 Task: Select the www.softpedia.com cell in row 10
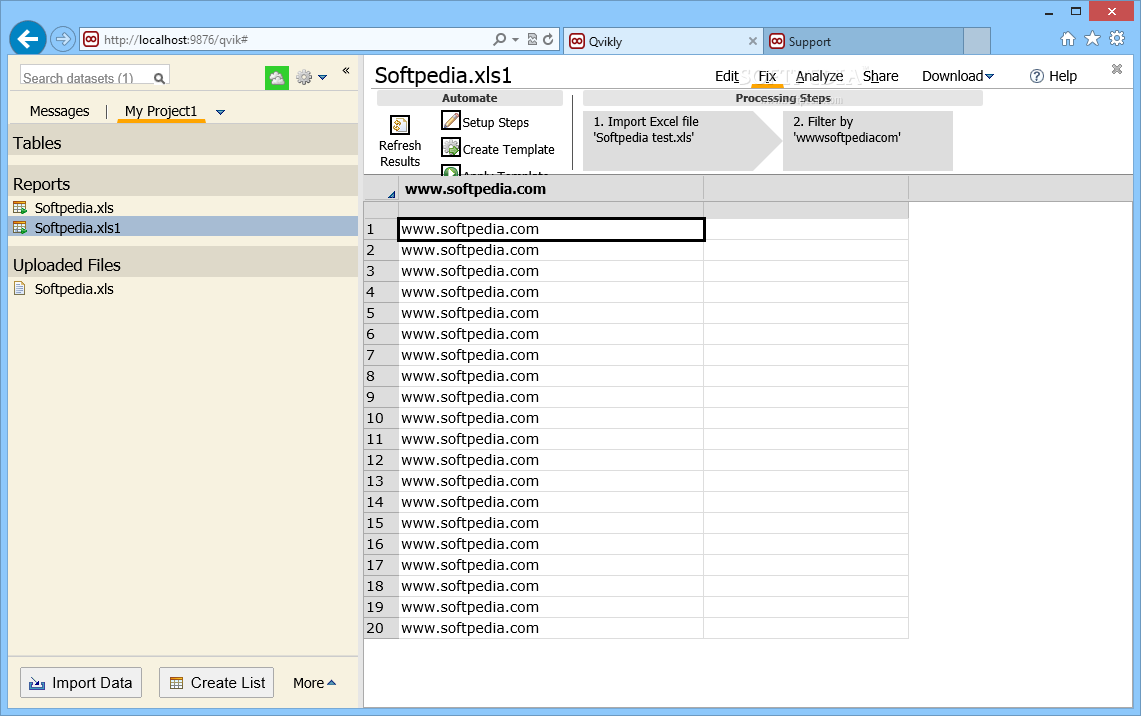click(551, 418)
